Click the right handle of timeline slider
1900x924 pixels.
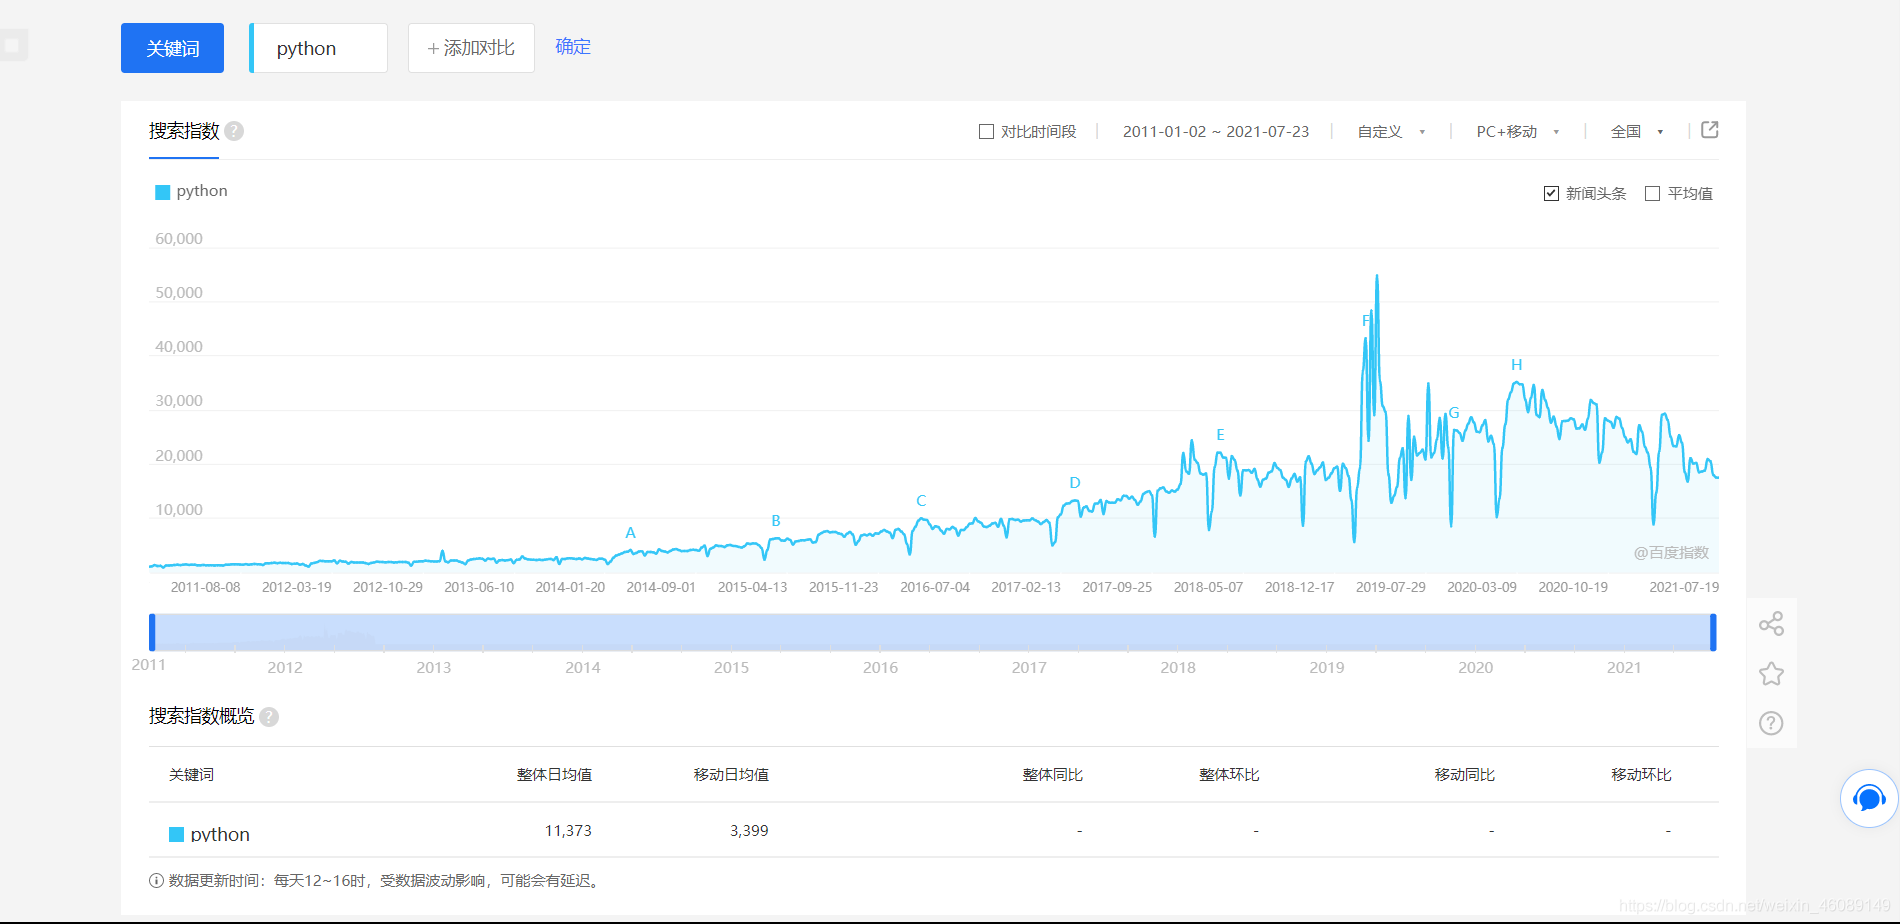pyautogui.click(x=1713, y=633)
